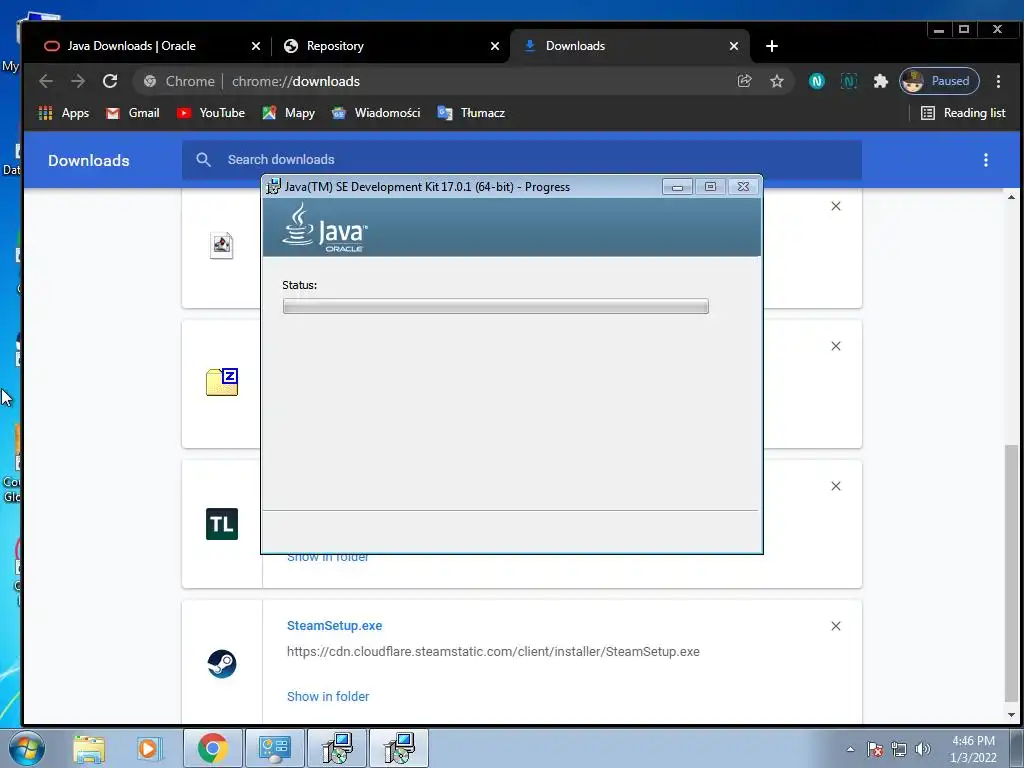Viewport: 1024px width, 768px height.
Task: Click the TL application download icon
Action: (x=222, y=524)
